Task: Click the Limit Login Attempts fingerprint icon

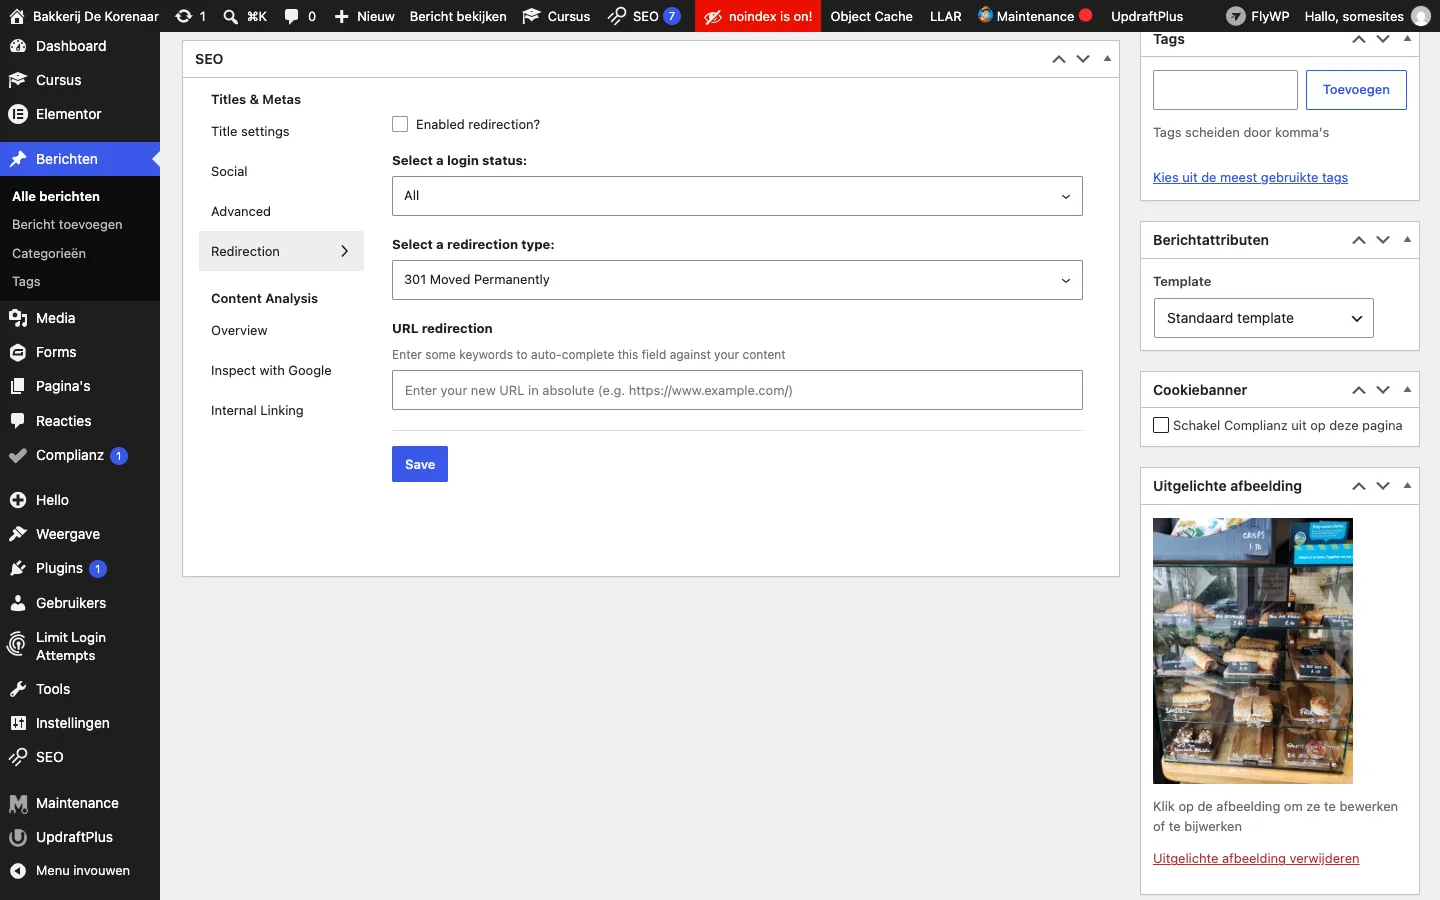Action: 17,645
